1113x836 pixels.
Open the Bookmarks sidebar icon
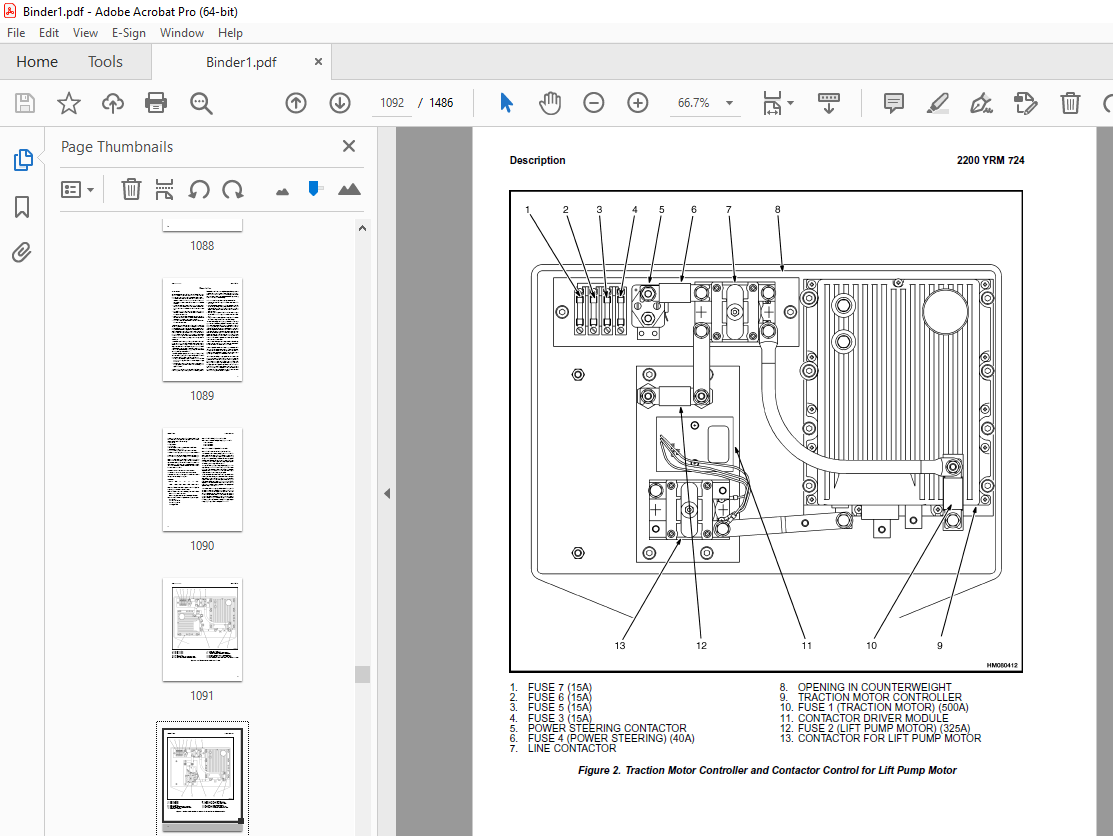(x=22, y=207)
